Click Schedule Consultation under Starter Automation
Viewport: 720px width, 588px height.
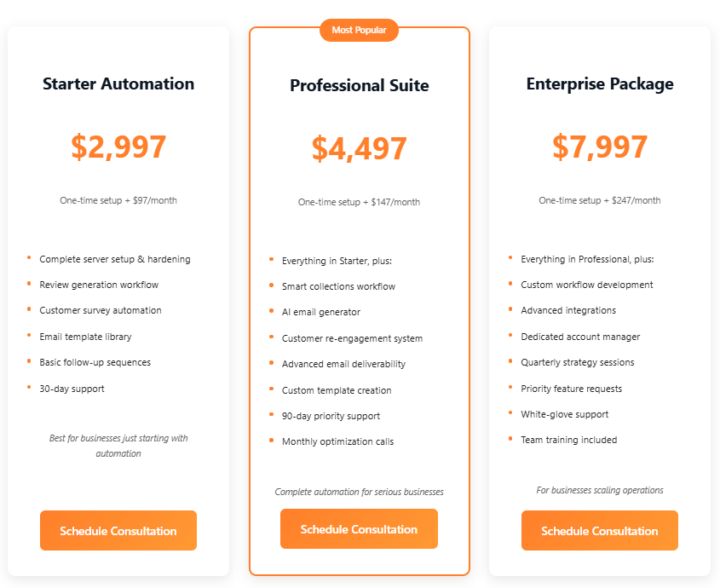(118, 531)
